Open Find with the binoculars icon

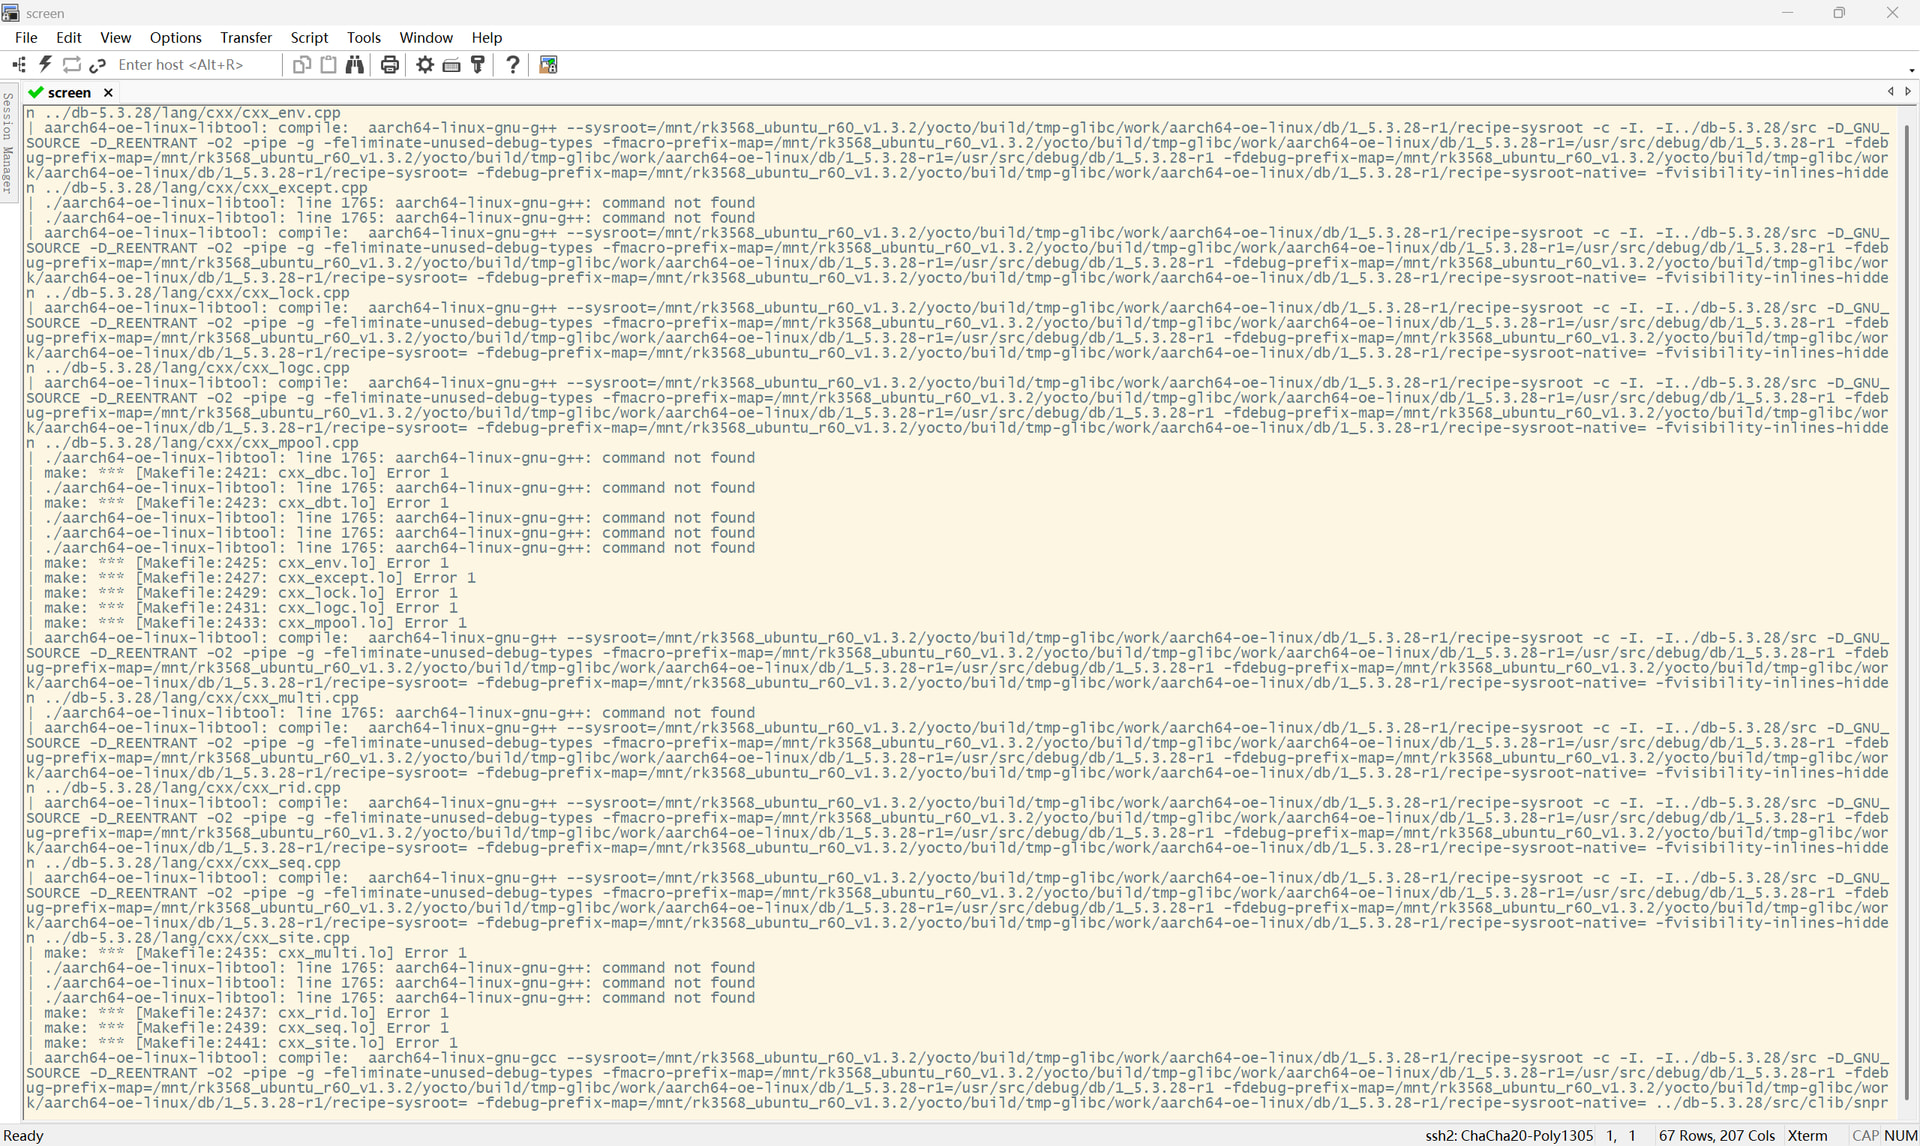click(x=355, y=65)
